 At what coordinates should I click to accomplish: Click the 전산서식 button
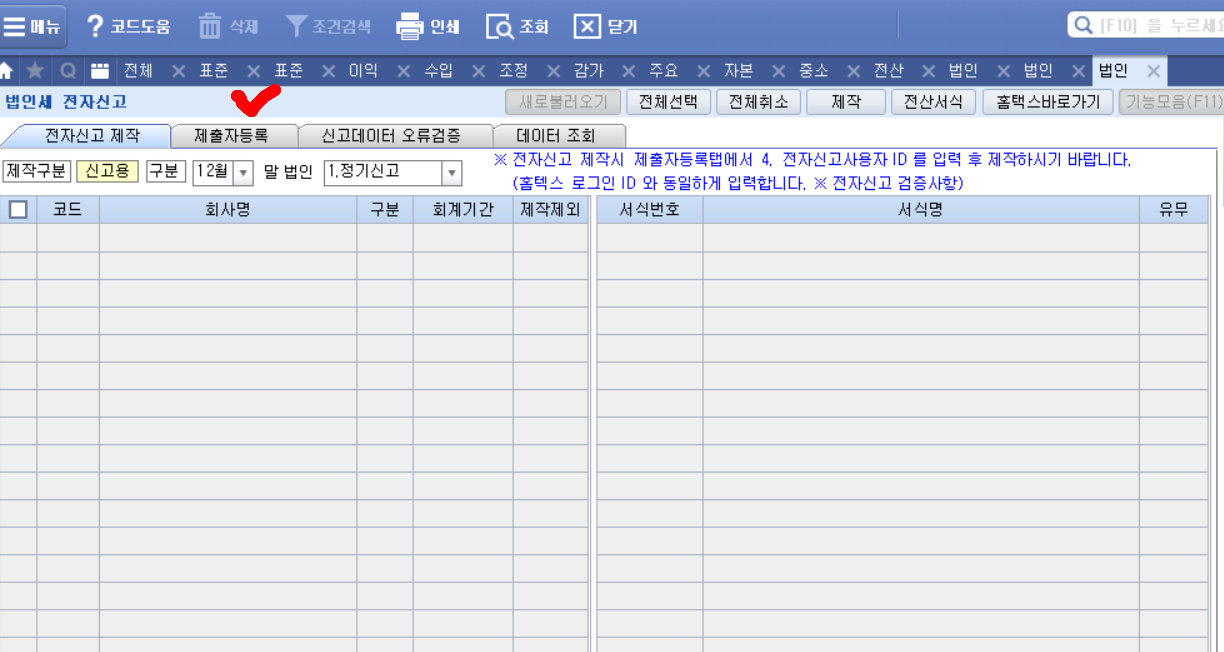pos(933,102)
